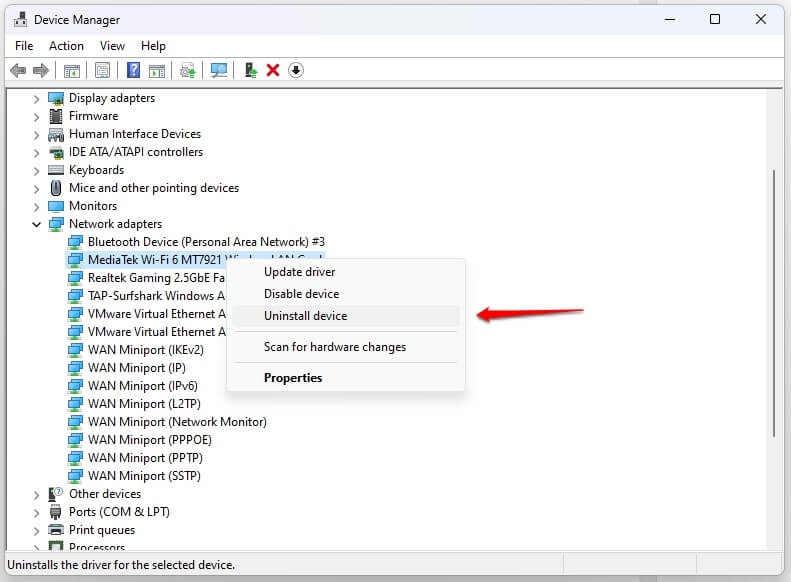Expand the Monitors node
This screenshot has height=582, width=791.
click(x=36, y=207)
